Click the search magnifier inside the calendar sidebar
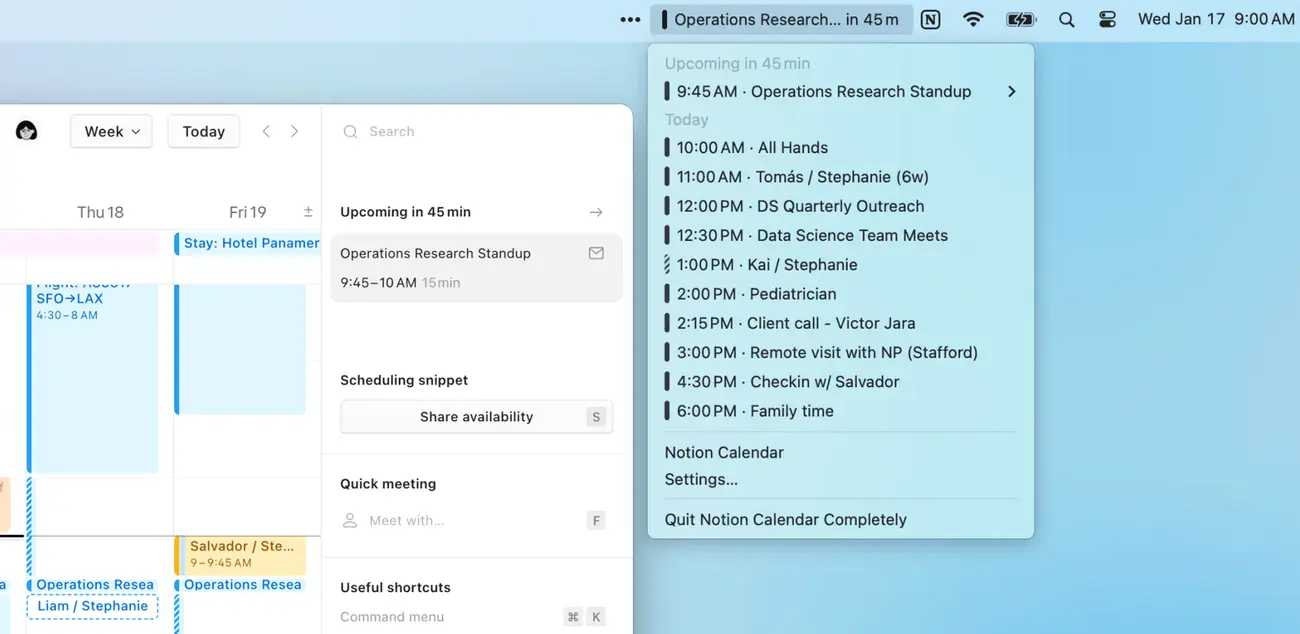 [x=350, y=131]
